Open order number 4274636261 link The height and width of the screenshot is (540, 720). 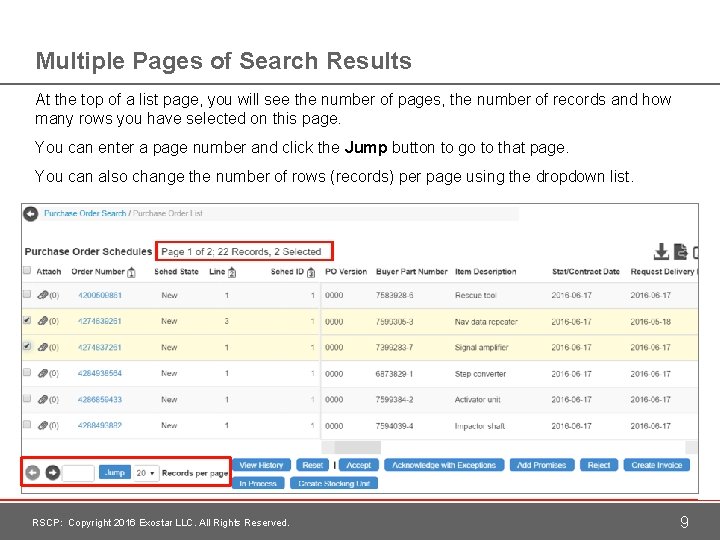(x=100, y=321)
